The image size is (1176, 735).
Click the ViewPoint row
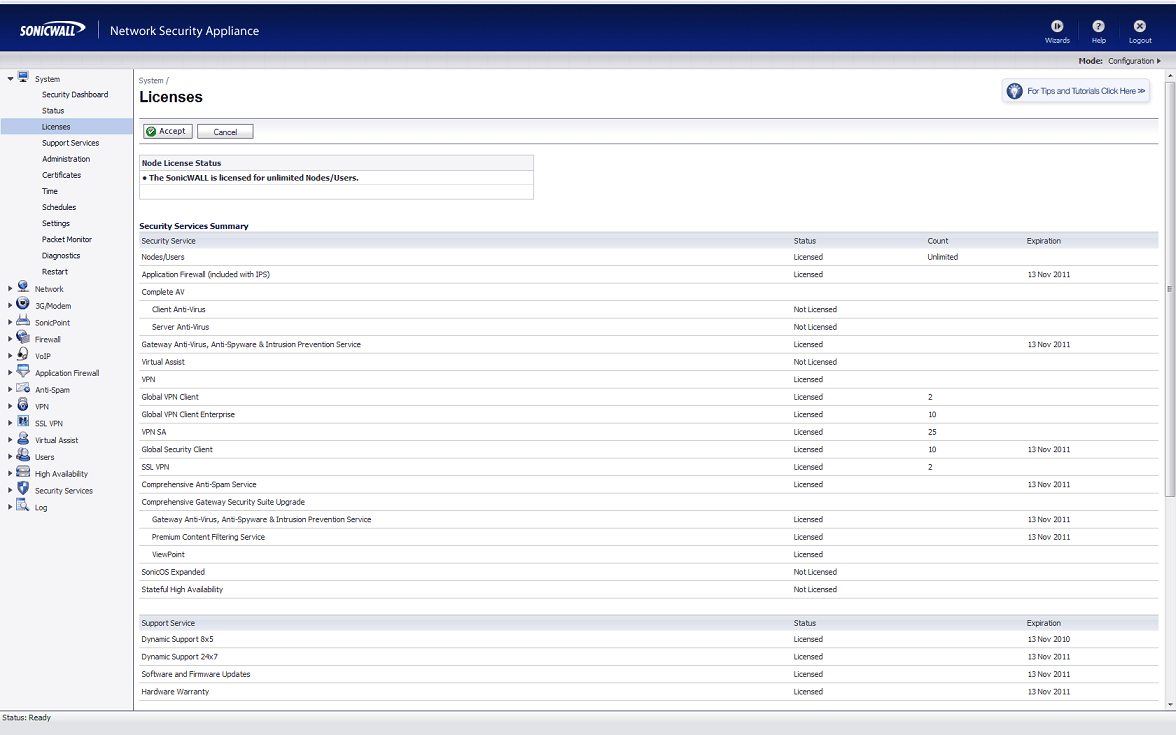pos(649,555)
